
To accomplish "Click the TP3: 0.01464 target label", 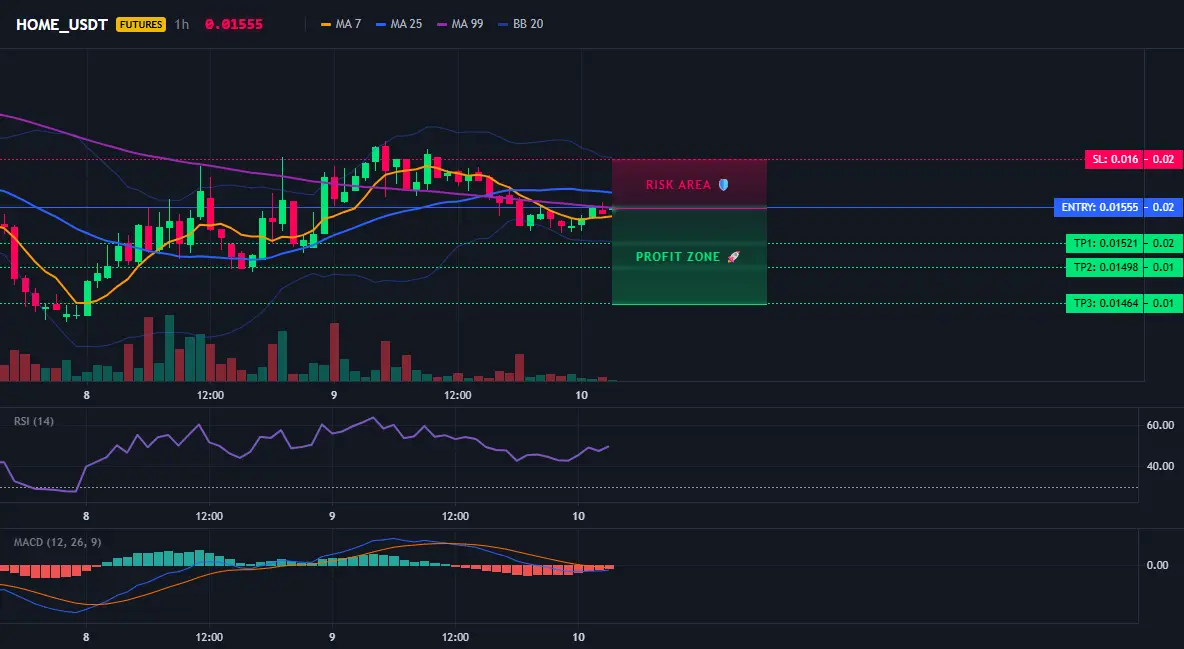I will point(1105,303).
